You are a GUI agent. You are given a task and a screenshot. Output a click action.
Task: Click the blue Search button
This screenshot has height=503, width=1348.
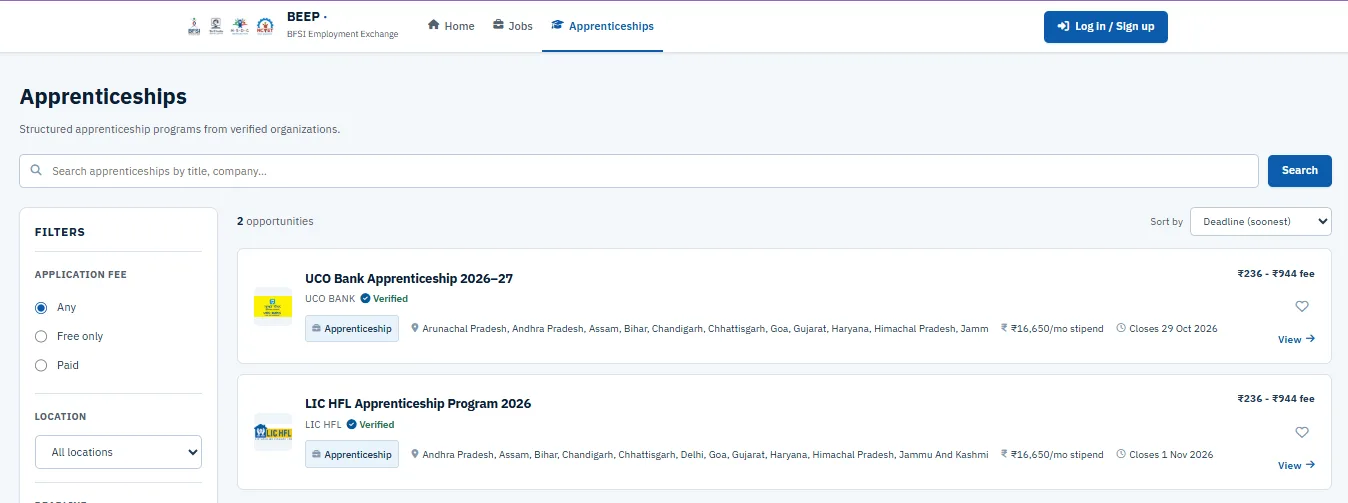coord(1299,171)
